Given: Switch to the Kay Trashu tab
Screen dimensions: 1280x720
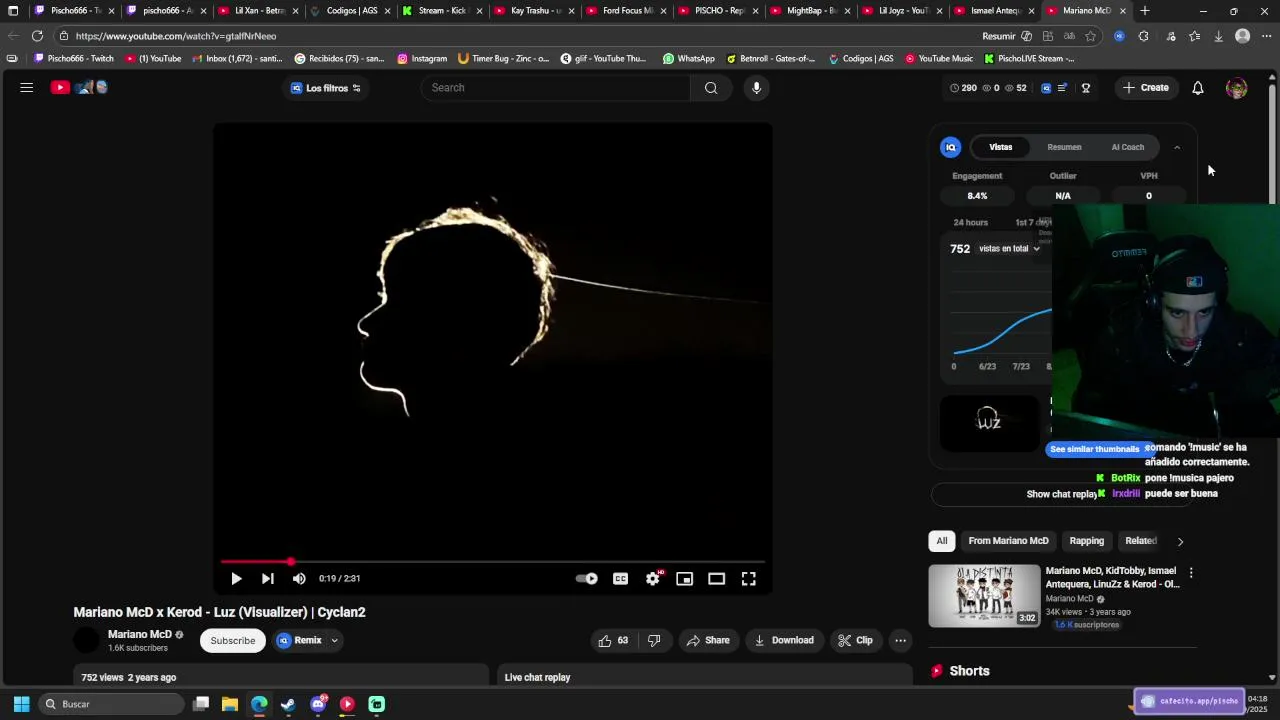Looking at the screenshot, I should click(x=531, y=11).
